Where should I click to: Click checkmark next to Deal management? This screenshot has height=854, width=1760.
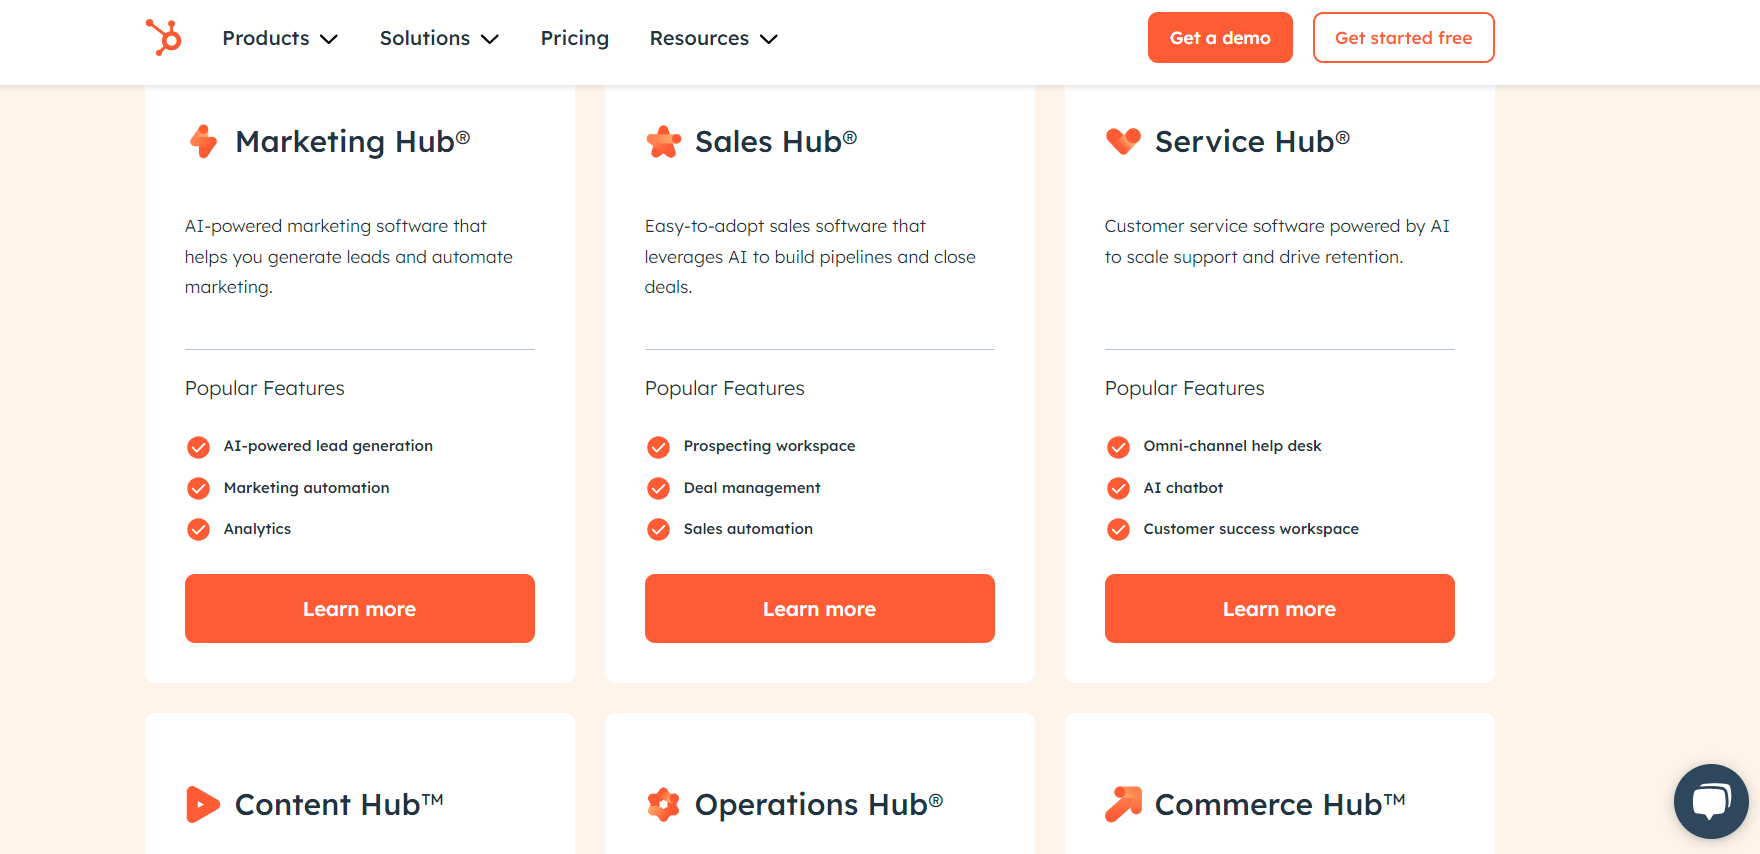click(659, 488)
